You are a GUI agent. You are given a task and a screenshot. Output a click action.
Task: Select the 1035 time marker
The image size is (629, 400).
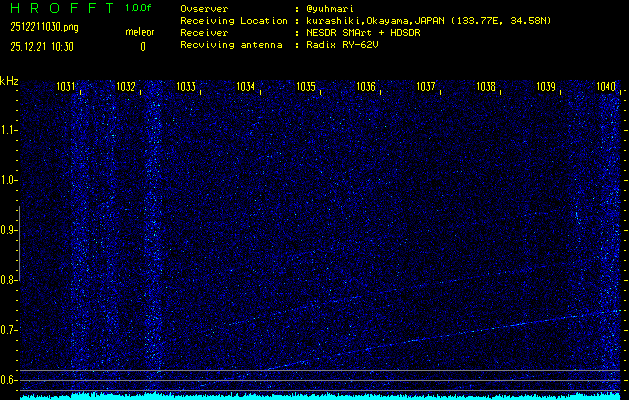pyautogui.click(x=306, y=88)
